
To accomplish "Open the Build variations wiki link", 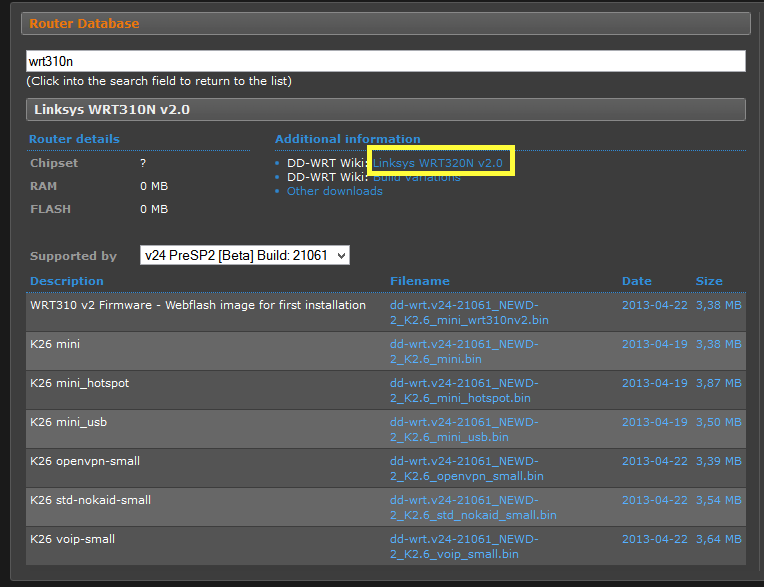I will point(416,177).
